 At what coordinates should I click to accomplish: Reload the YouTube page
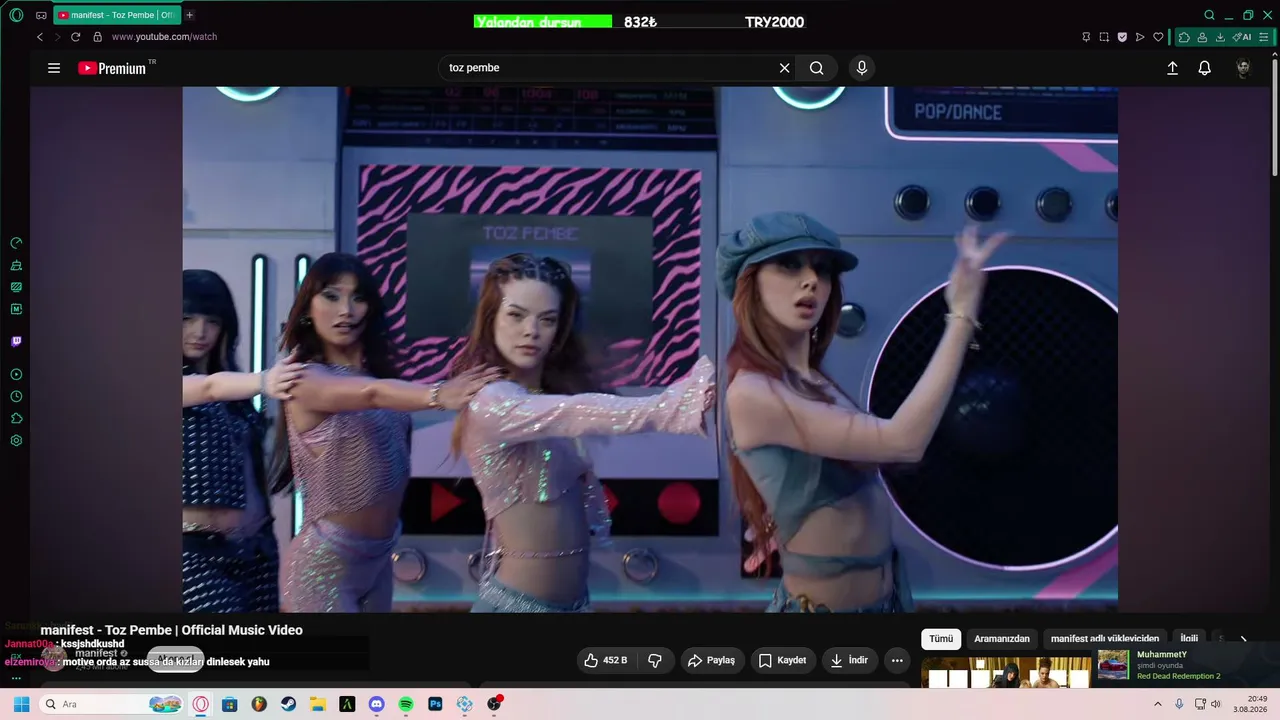point(75,37)
